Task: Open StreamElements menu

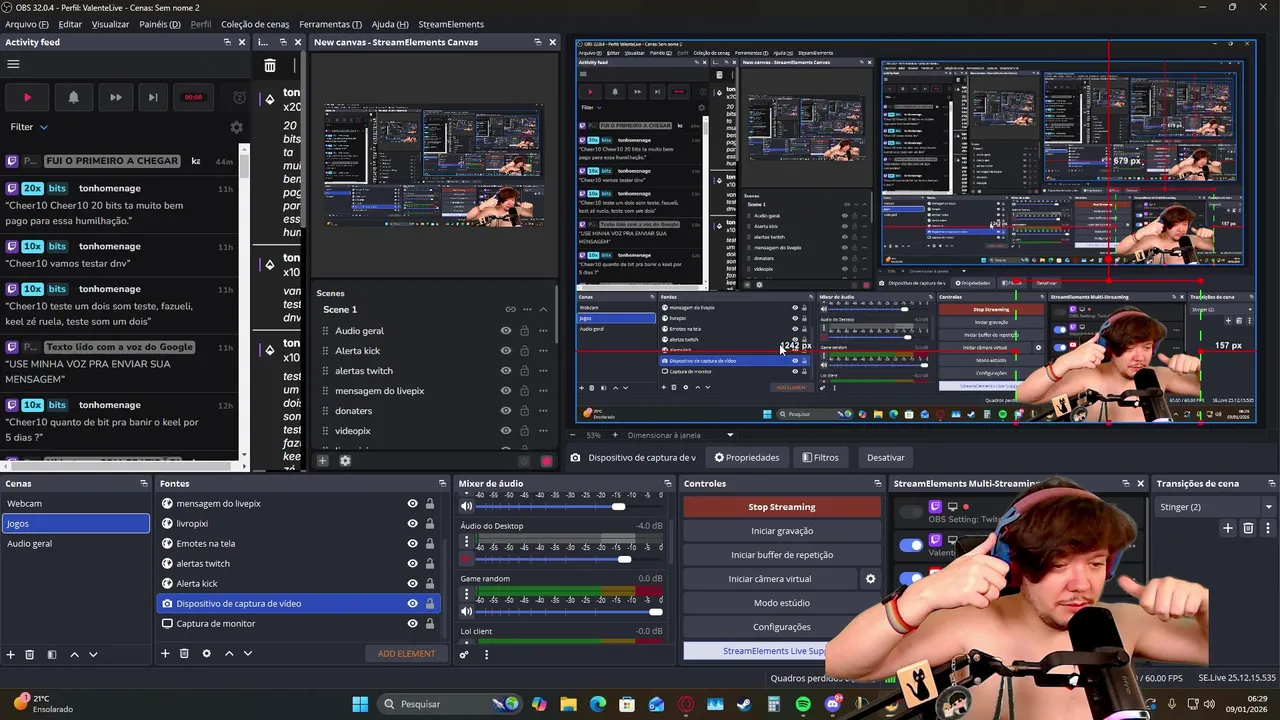Action: click(x=451, y=24)
